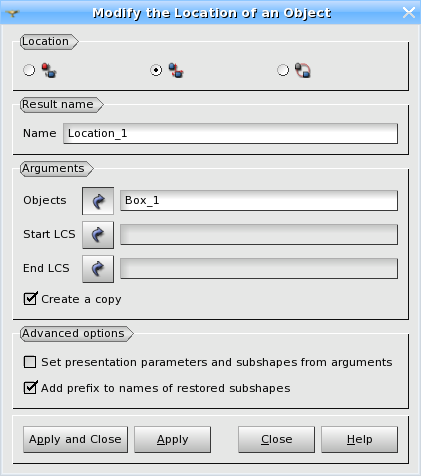
Task: Uncheck the Create a copy checkbox
Action: [x=30, y=299]
